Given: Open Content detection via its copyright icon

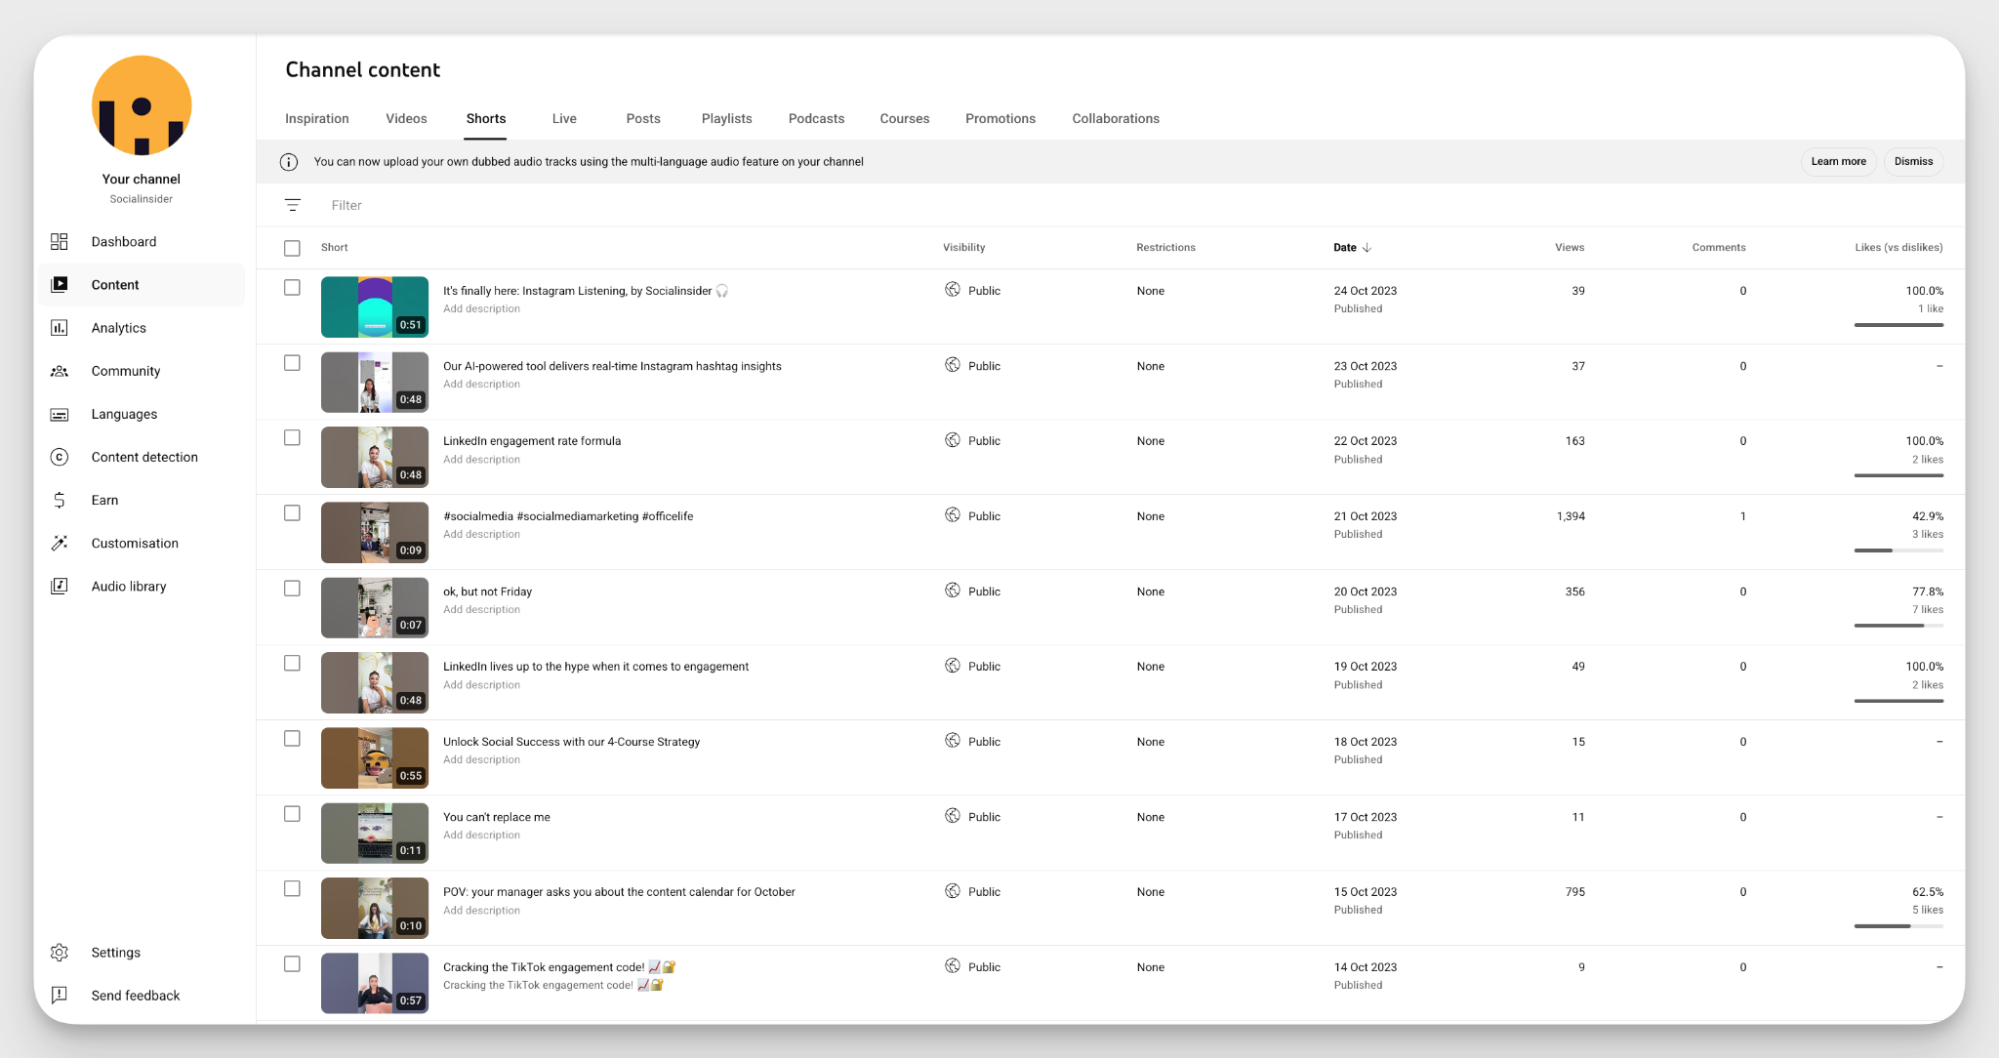Looking at the screenshot, I should 59,457.
